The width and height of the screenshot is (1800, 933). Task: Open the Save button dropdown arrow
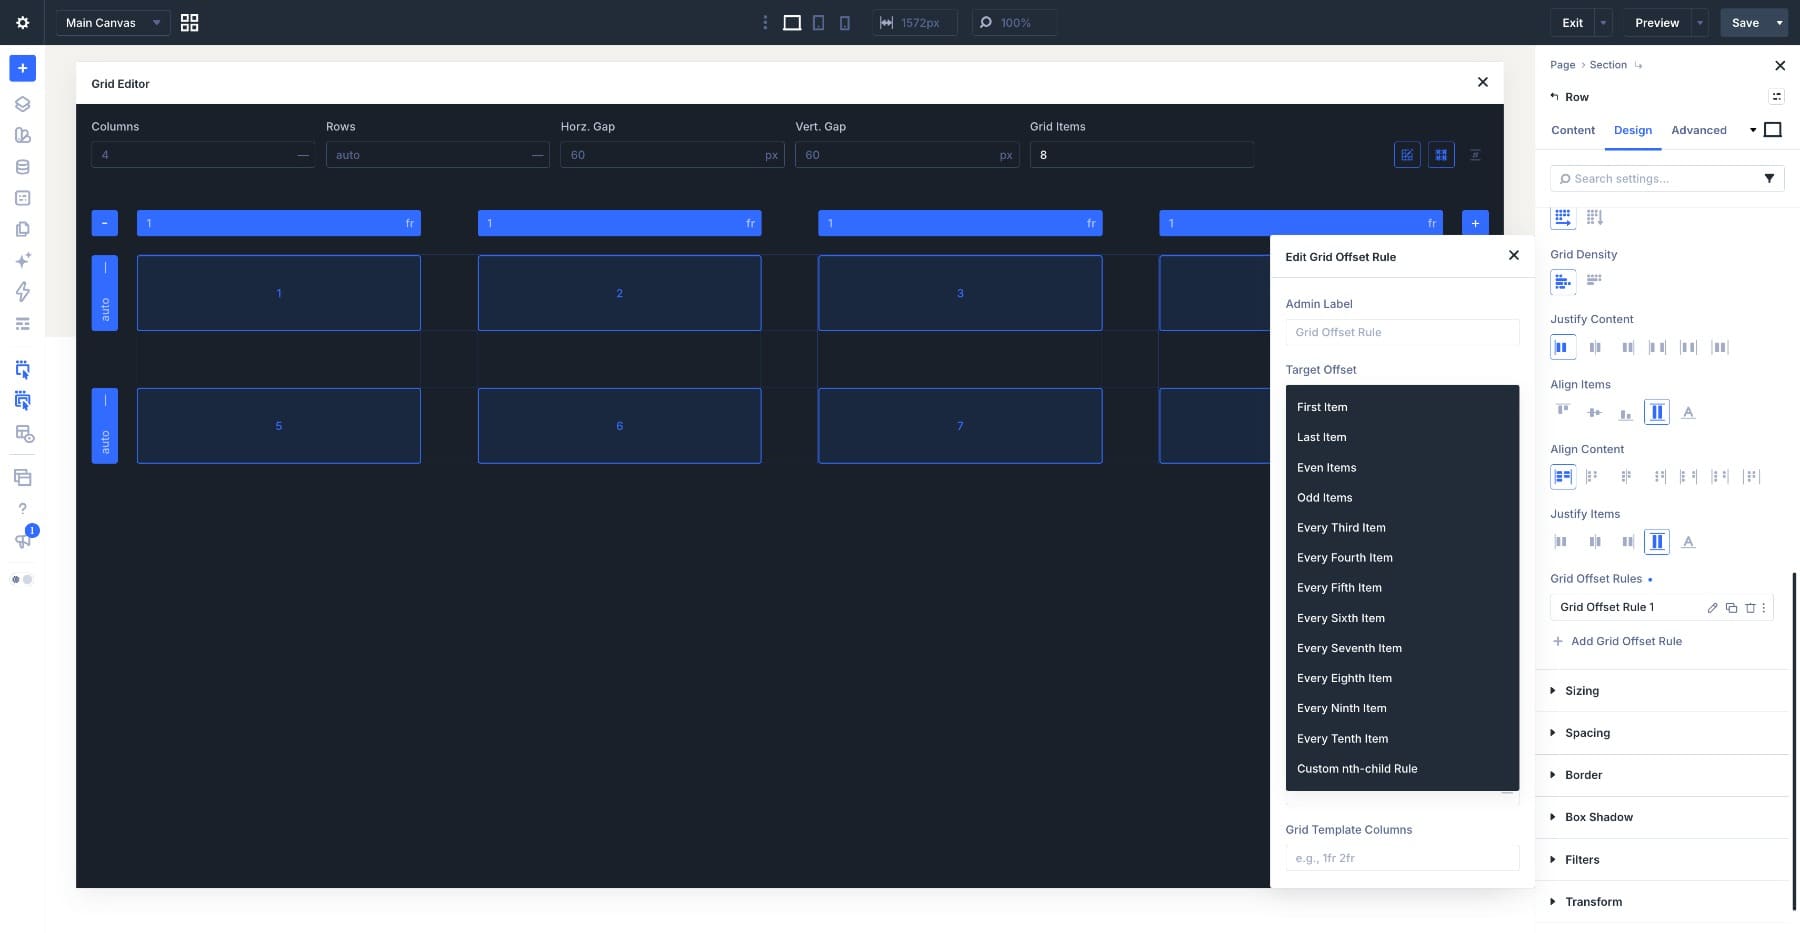point(1779,22)
